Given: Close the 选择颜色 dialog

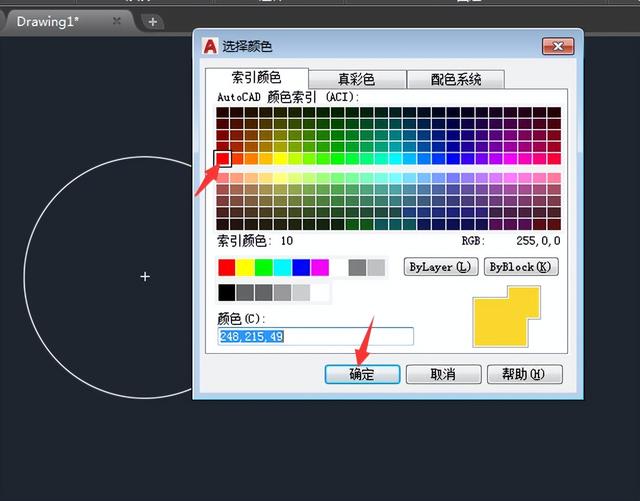Looking at the screenshot, I should [x=558, y=47].
